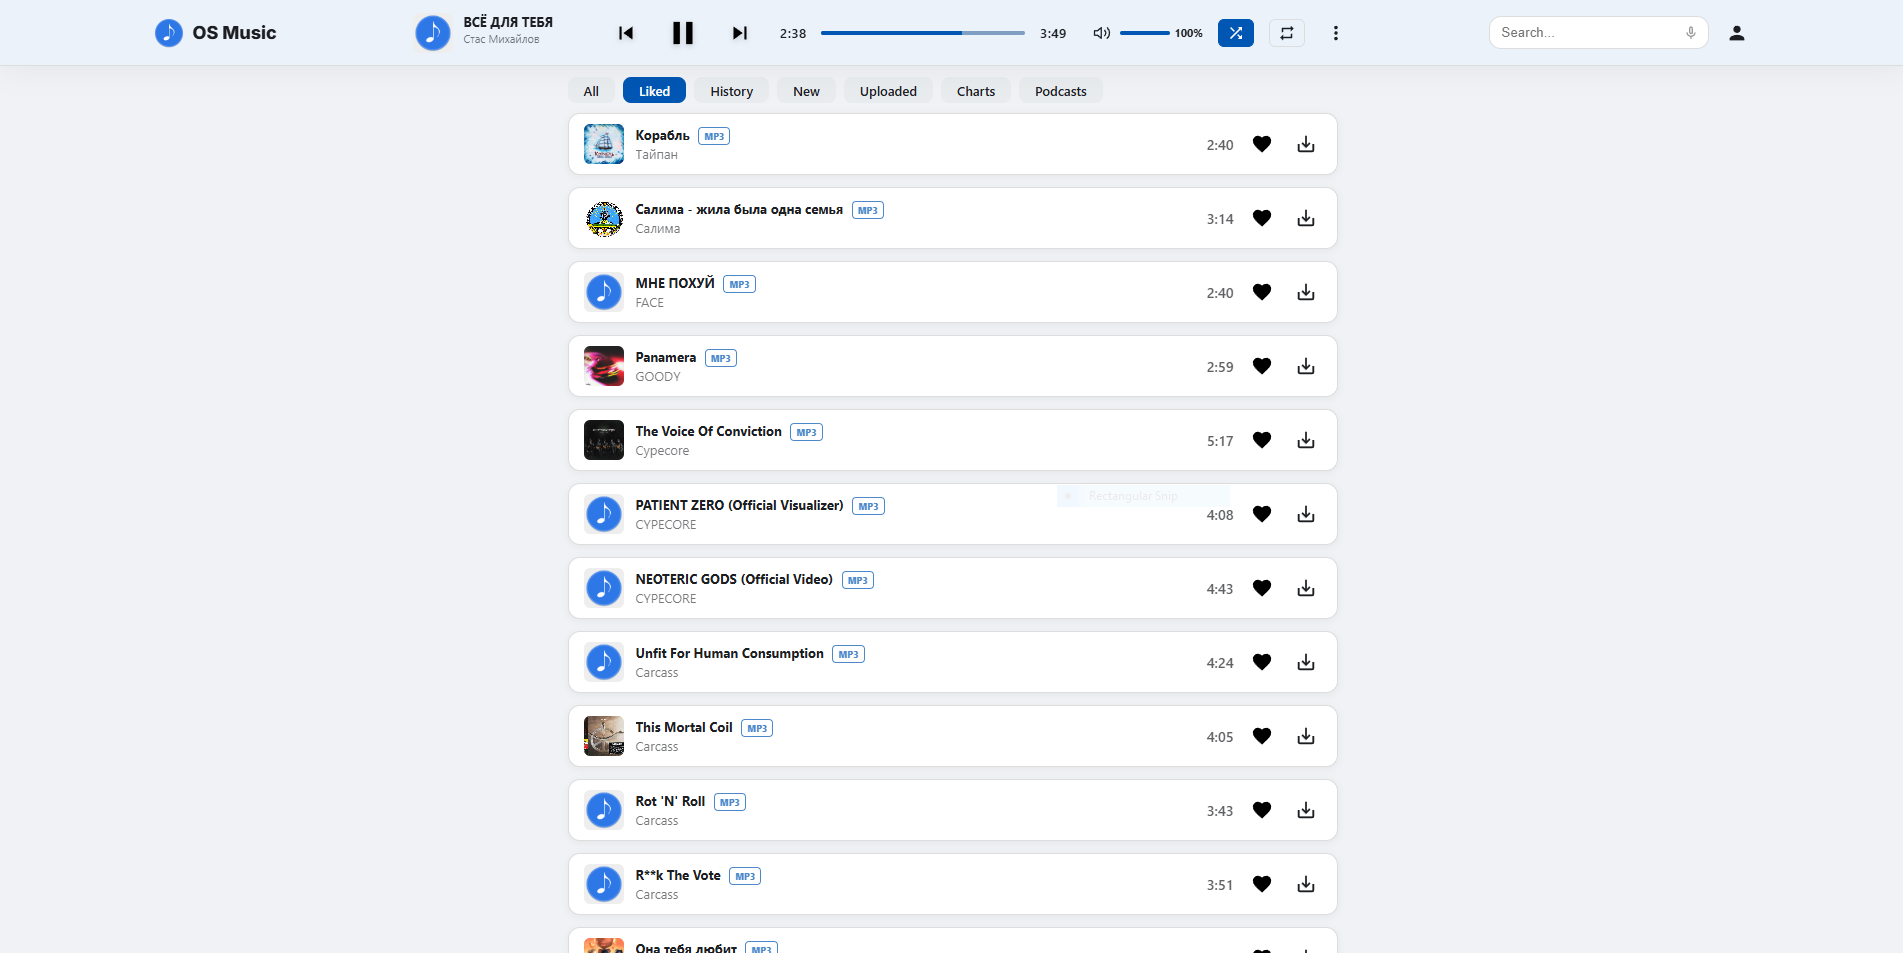Open the user account profile icon
This screenshot has width=1903, height=953.
click(x=1737, y=33)
